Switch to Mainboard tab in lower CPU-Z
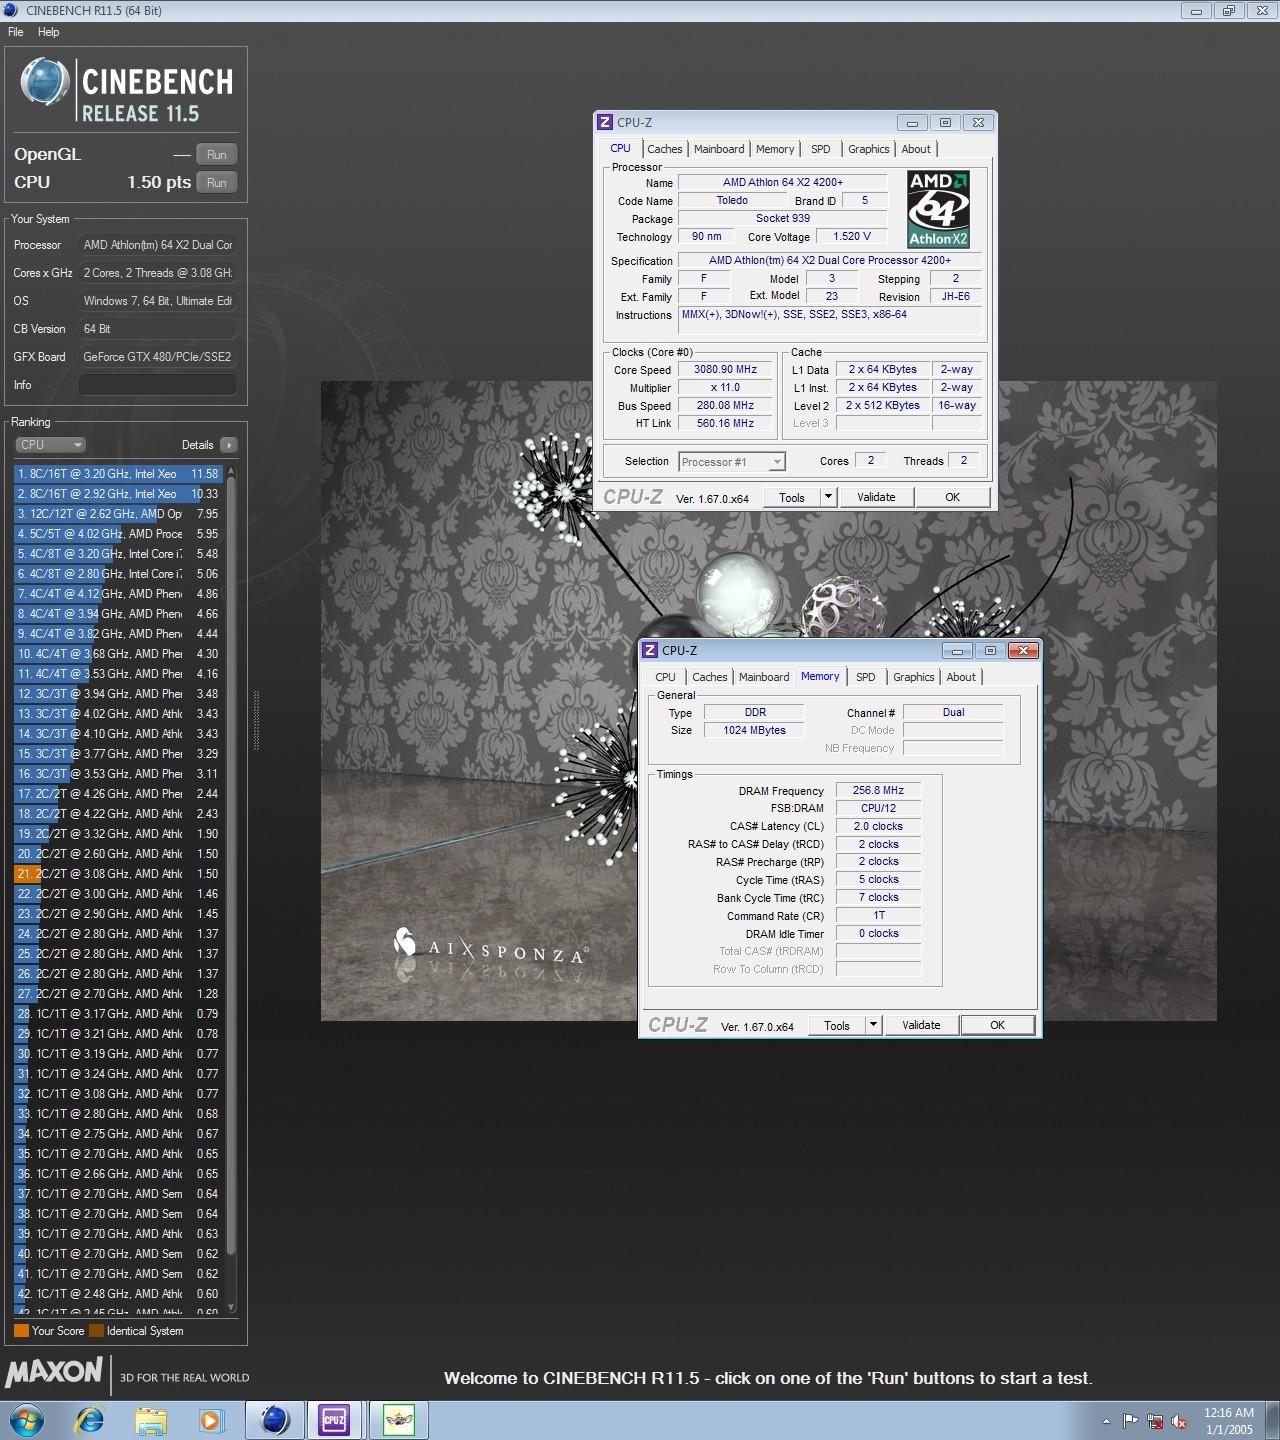Screen dimensions: 1280x1440 pos(764,677)
